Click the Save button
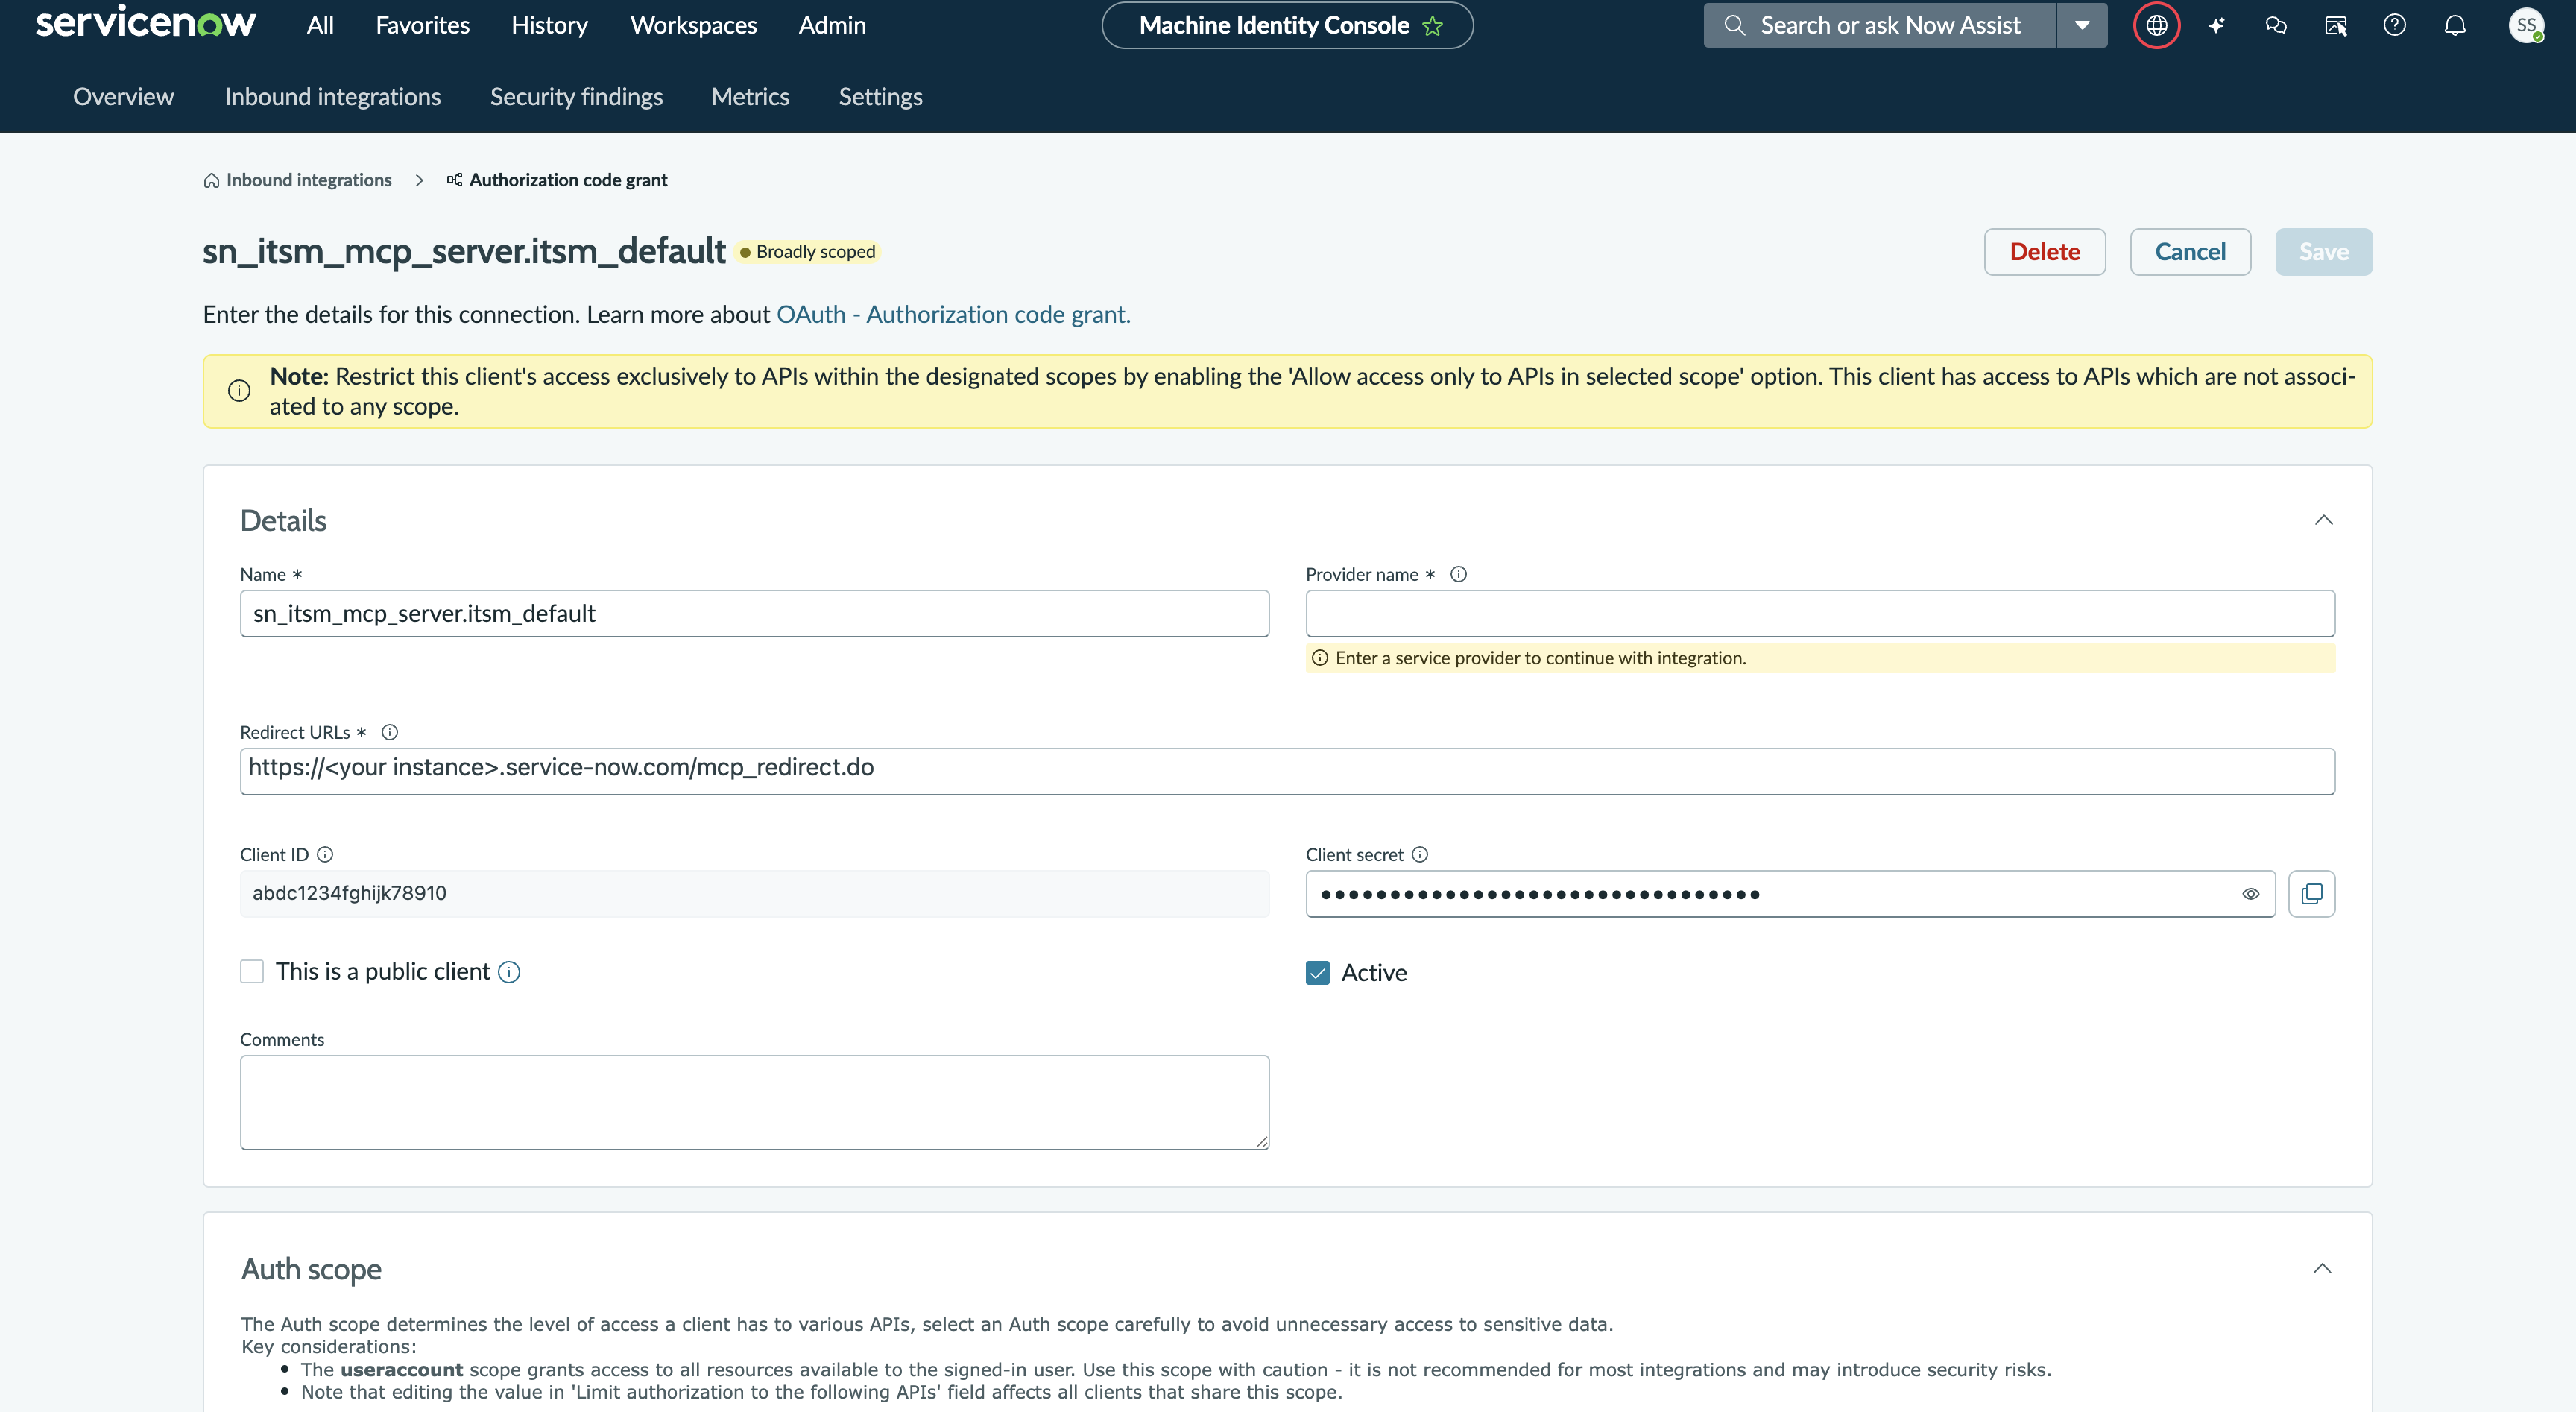 [2324, 252]
